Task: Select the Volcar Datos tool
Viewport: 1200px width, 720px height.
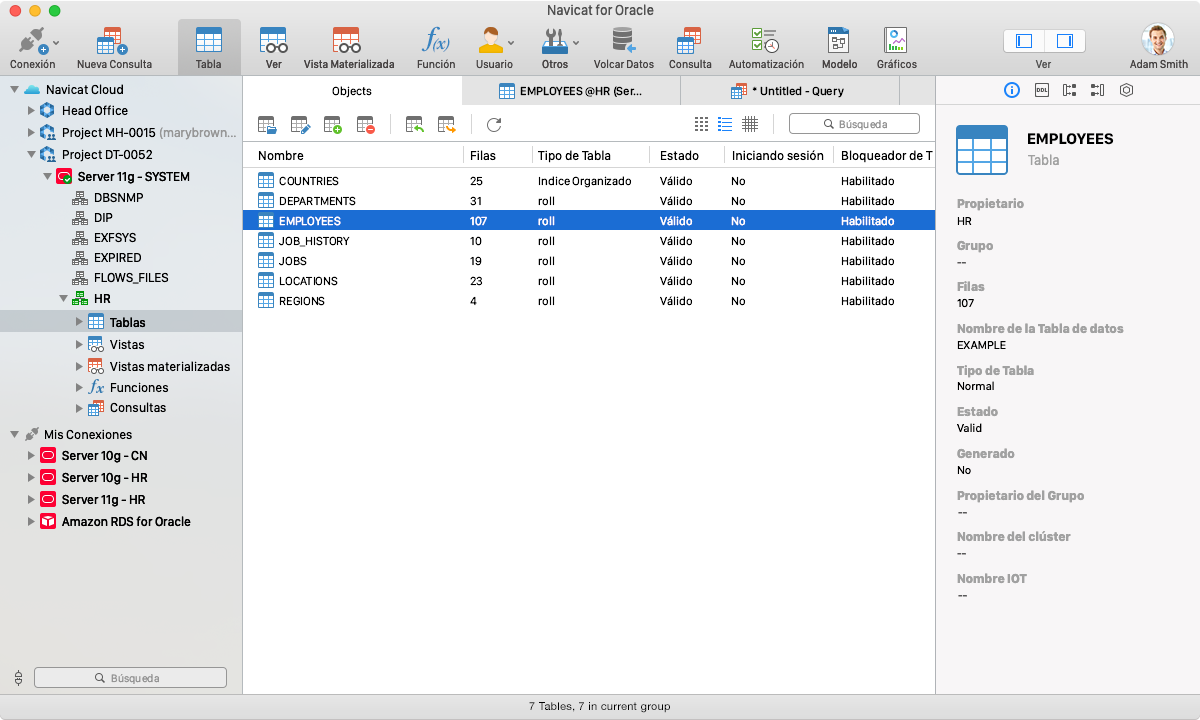Action: [623, 45]
